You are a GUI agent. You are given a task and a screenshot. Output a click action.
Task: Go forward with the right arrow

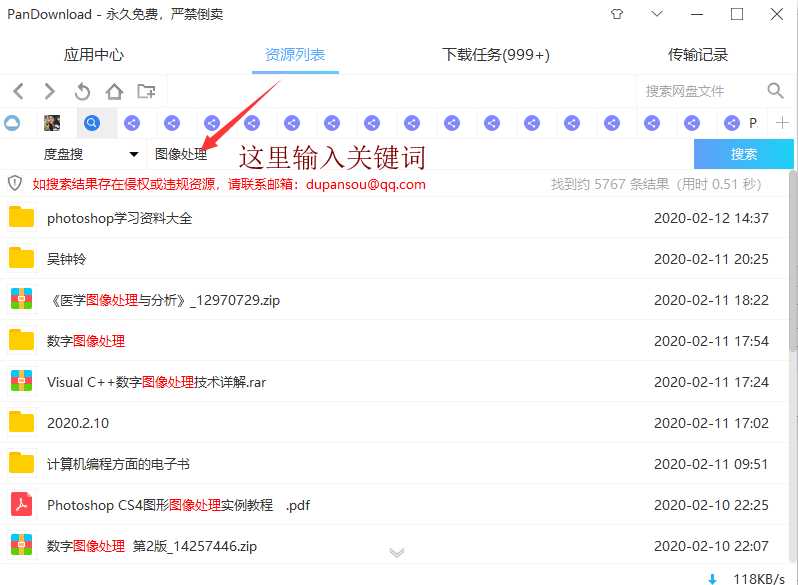pos(49,92)
